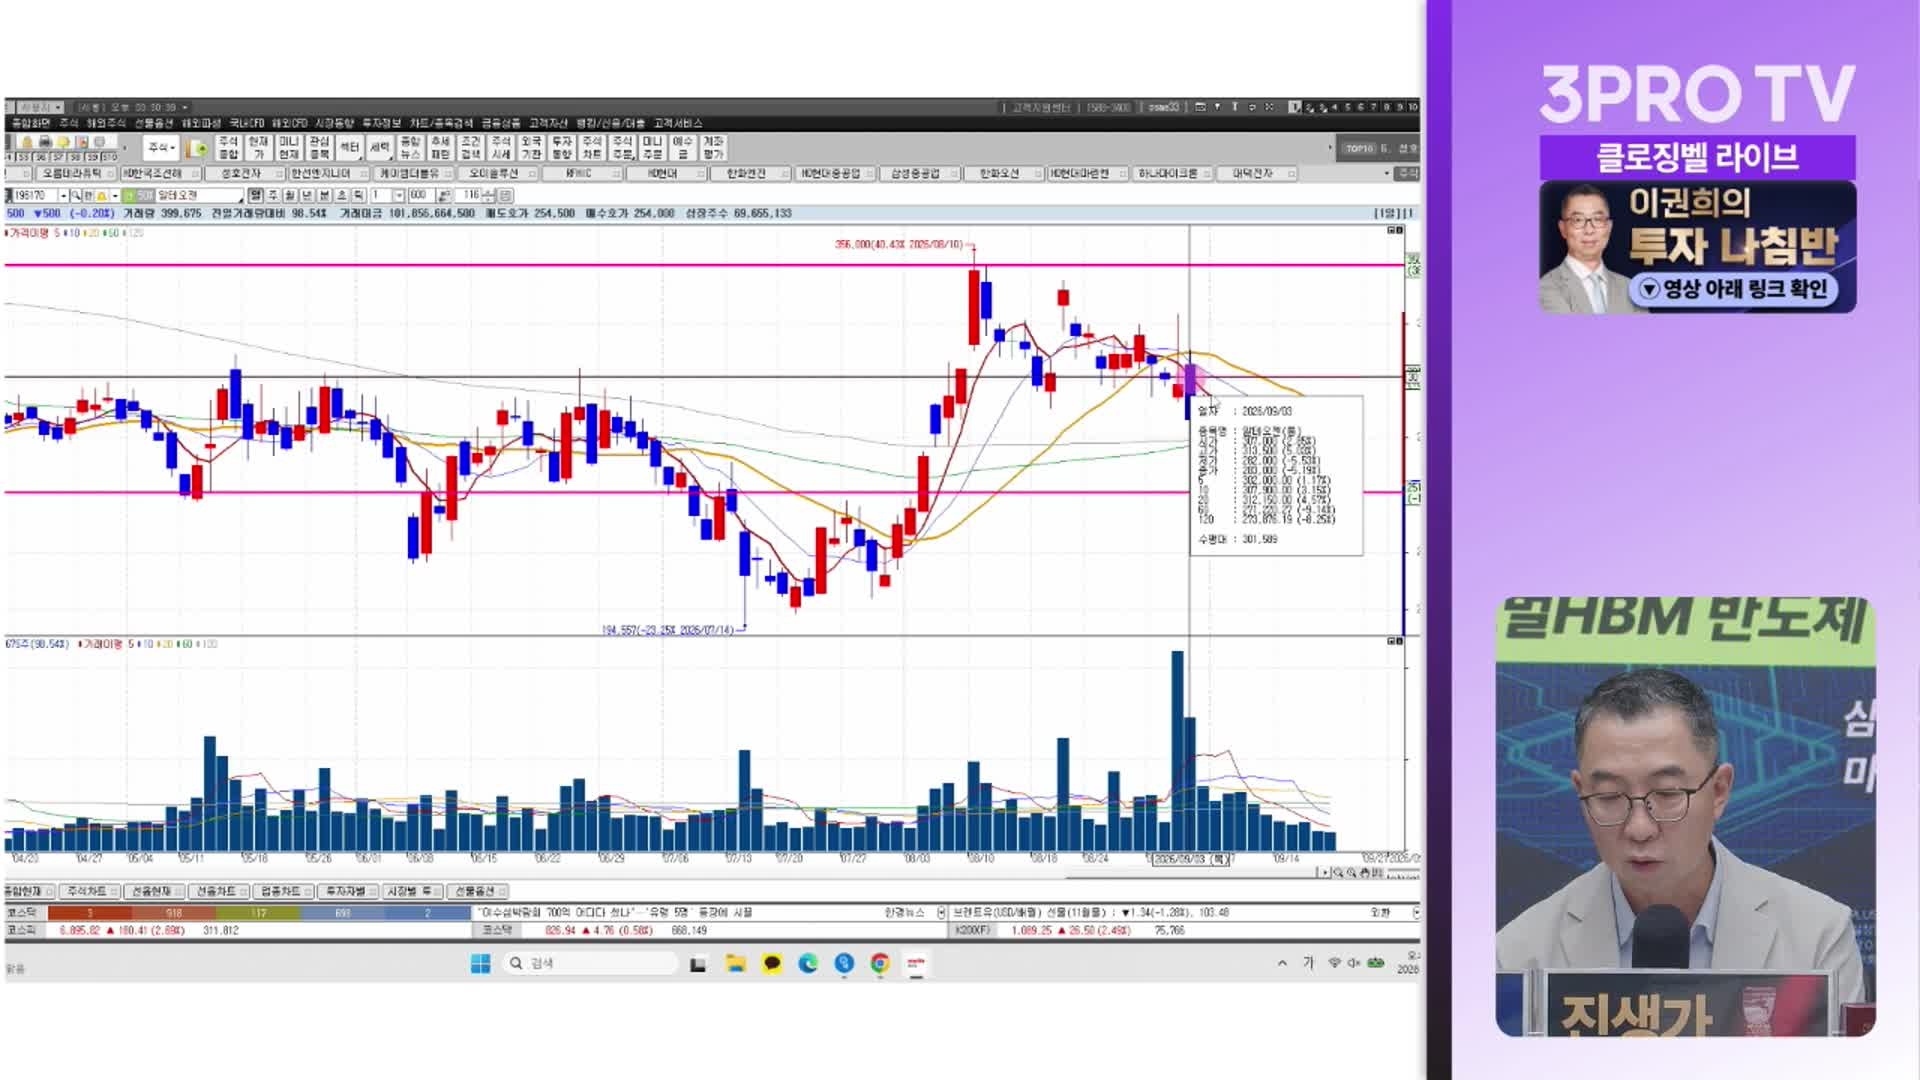Open the Windows Start button
This screenshot has width=1920, height=1080.
coord(480,963)
